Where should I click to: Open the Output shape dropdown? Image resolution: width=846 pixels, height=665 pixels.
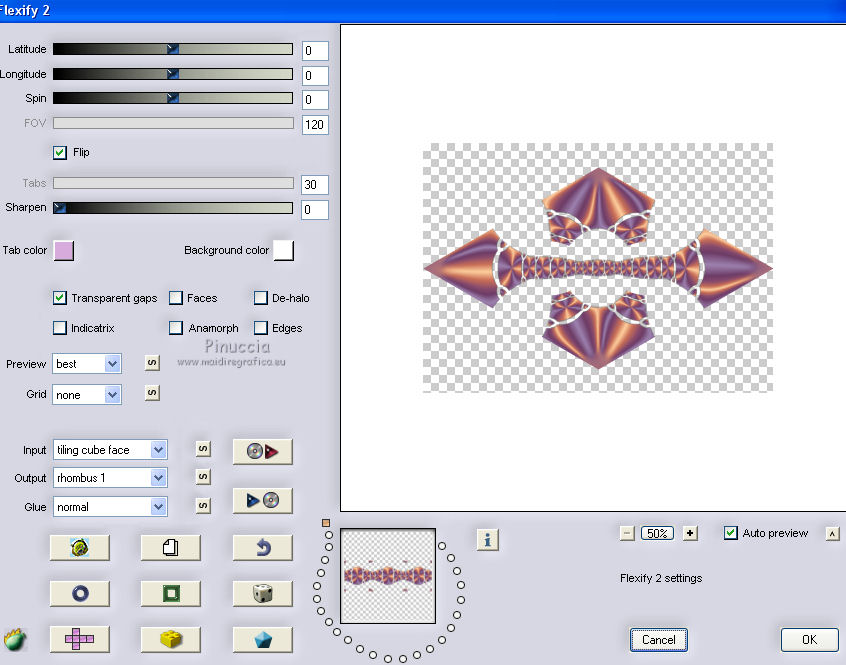click(x=110, y=478)
